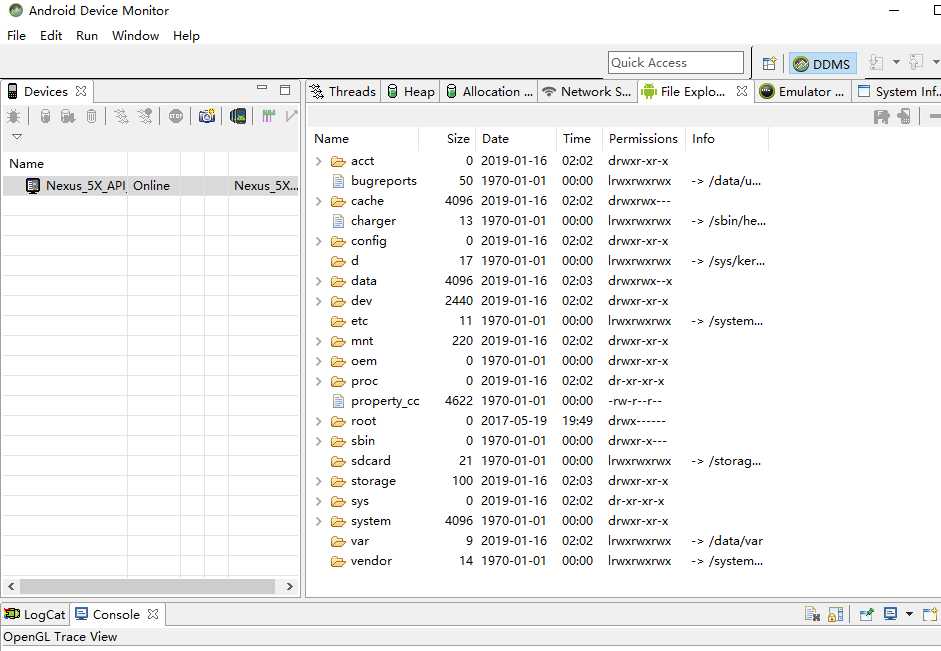
Task: Open the Devices view menu triangle
Action: (17, 137)
